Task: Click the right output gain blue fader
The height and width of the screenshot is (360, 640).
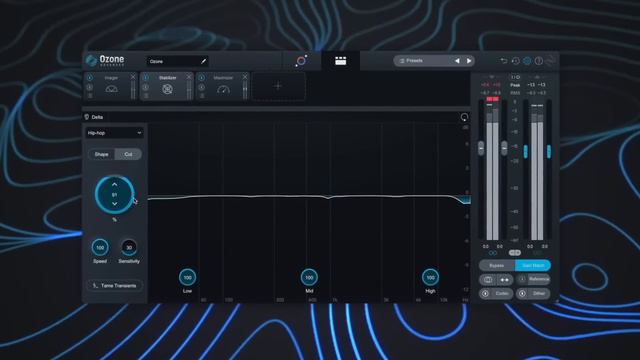Action: coord(549,151)
